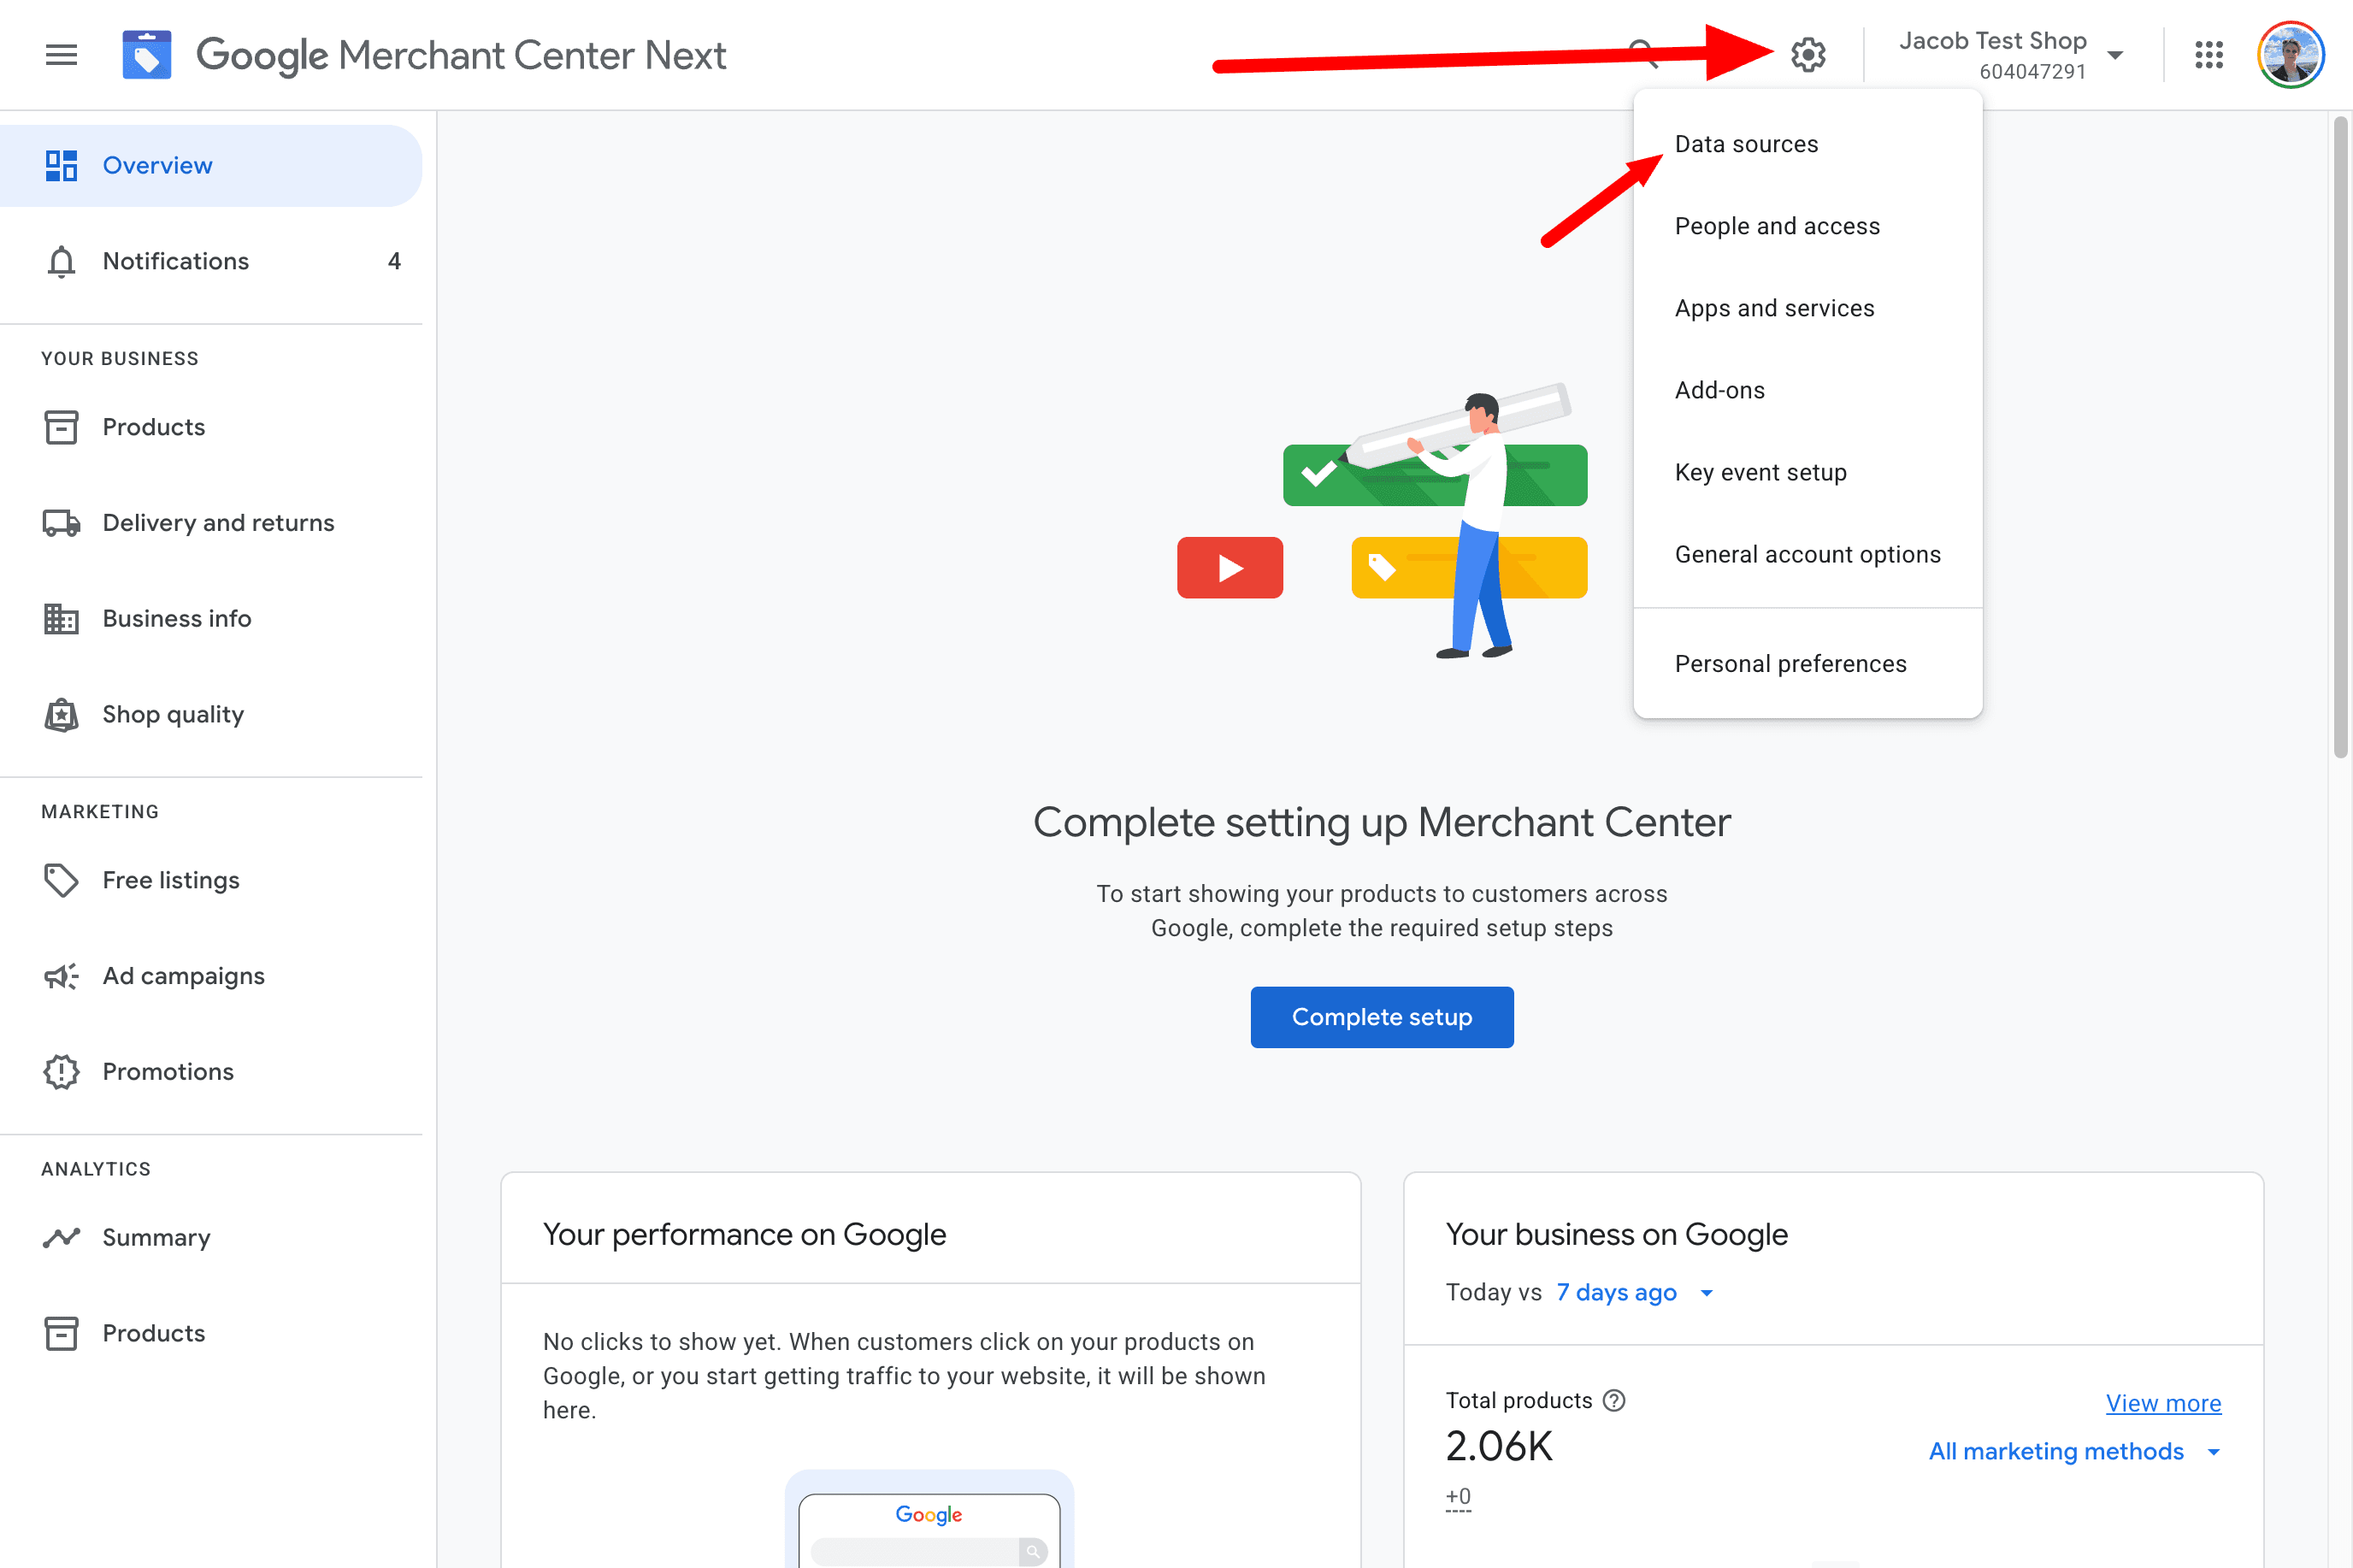Click the Notifications bell icon
Image resolution: width=2353 pixels, height=1568 pixels.
click(61, 261)
